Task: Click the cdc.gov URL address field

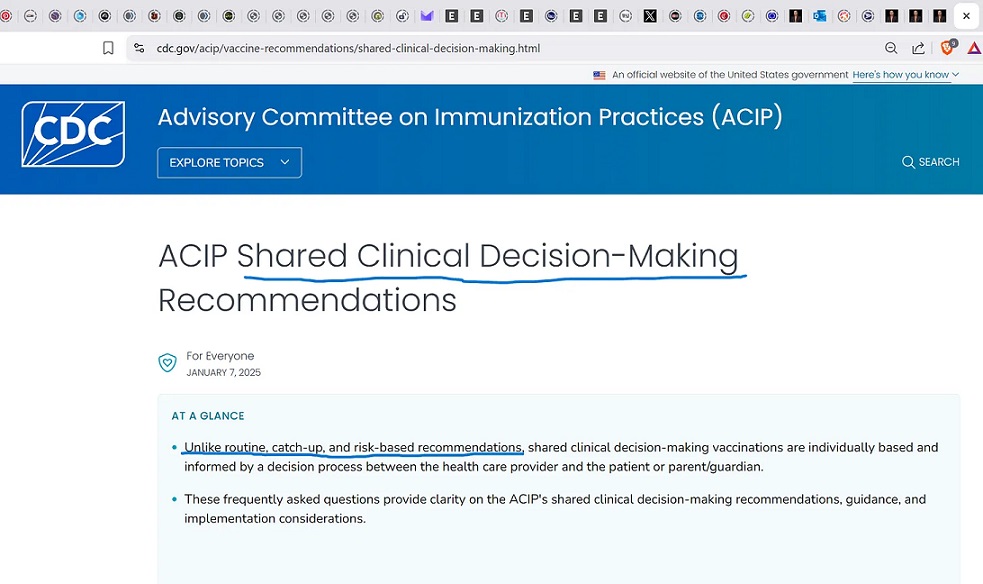Action: click(348, 48)
